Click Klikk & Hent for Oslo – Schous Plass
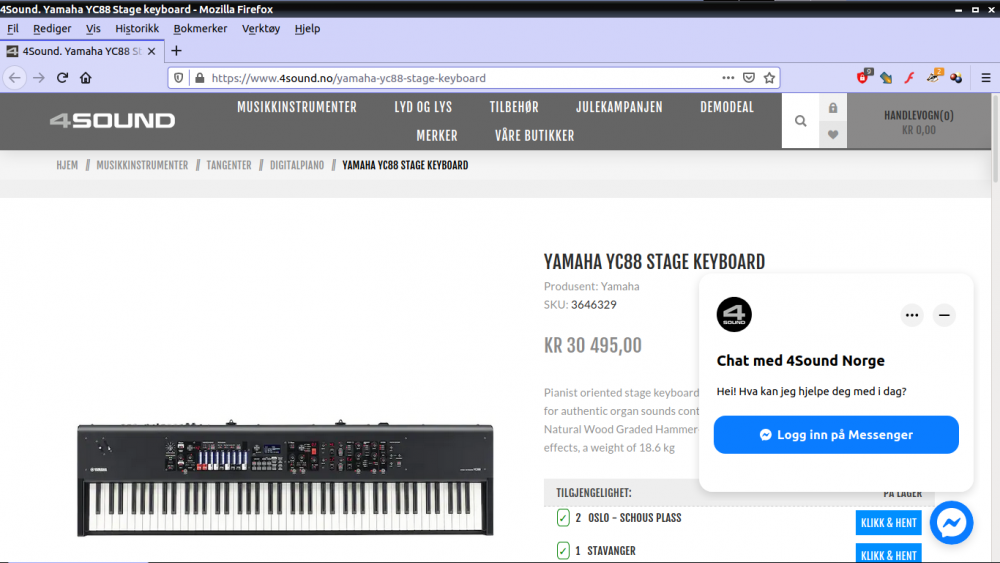The image size is (1000, 563). [x=888, y=523]
